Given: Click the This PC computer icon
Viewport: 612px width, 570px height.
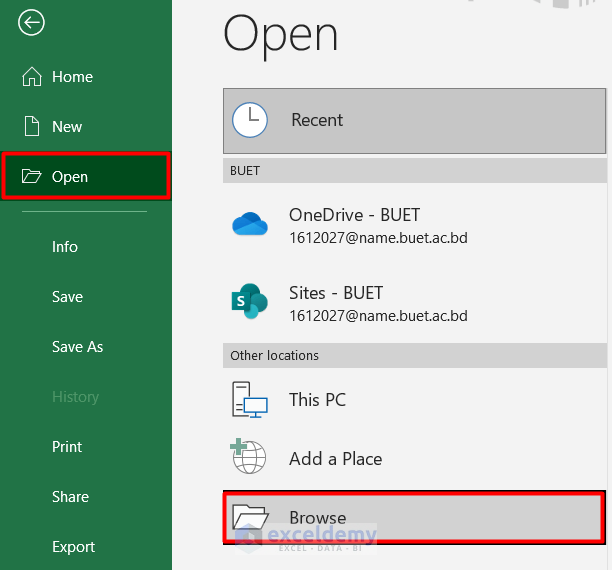Looking at the screenshot, I should pos(250,400).
